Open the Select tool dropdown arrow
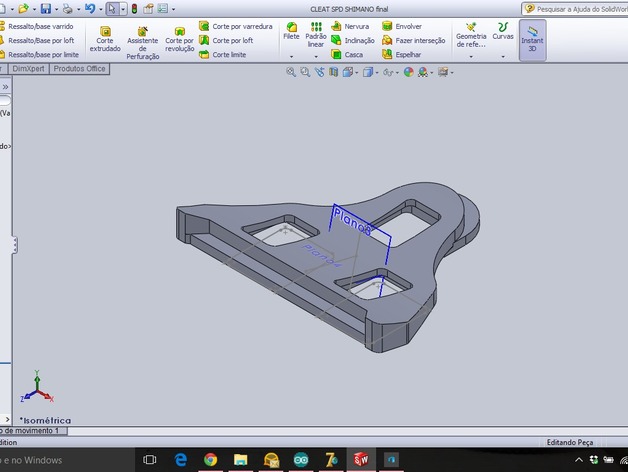The height and width of the screenshot is (472, 628). [123, 9]
